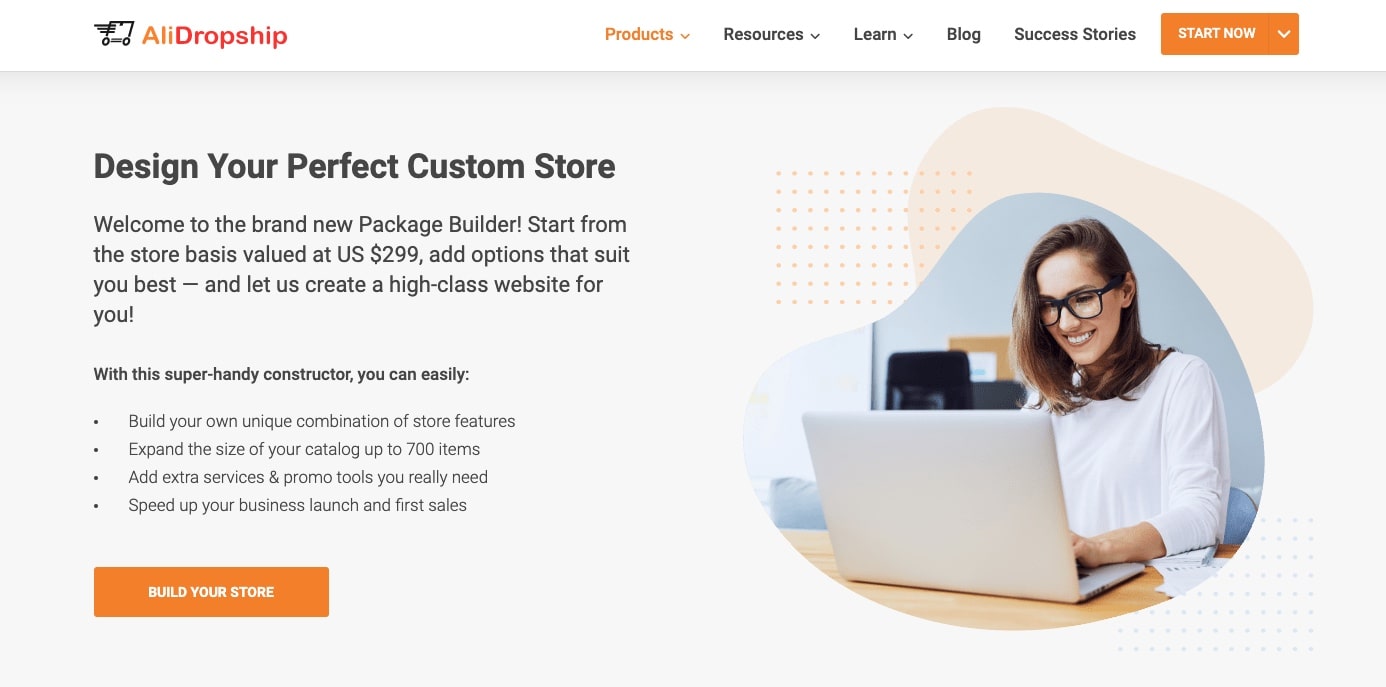This screenshot has width=1386, height=687.
Task: Click the Design Your Perfect Custom Store heading
Action: pyautogui.click(x=354, y=166)
